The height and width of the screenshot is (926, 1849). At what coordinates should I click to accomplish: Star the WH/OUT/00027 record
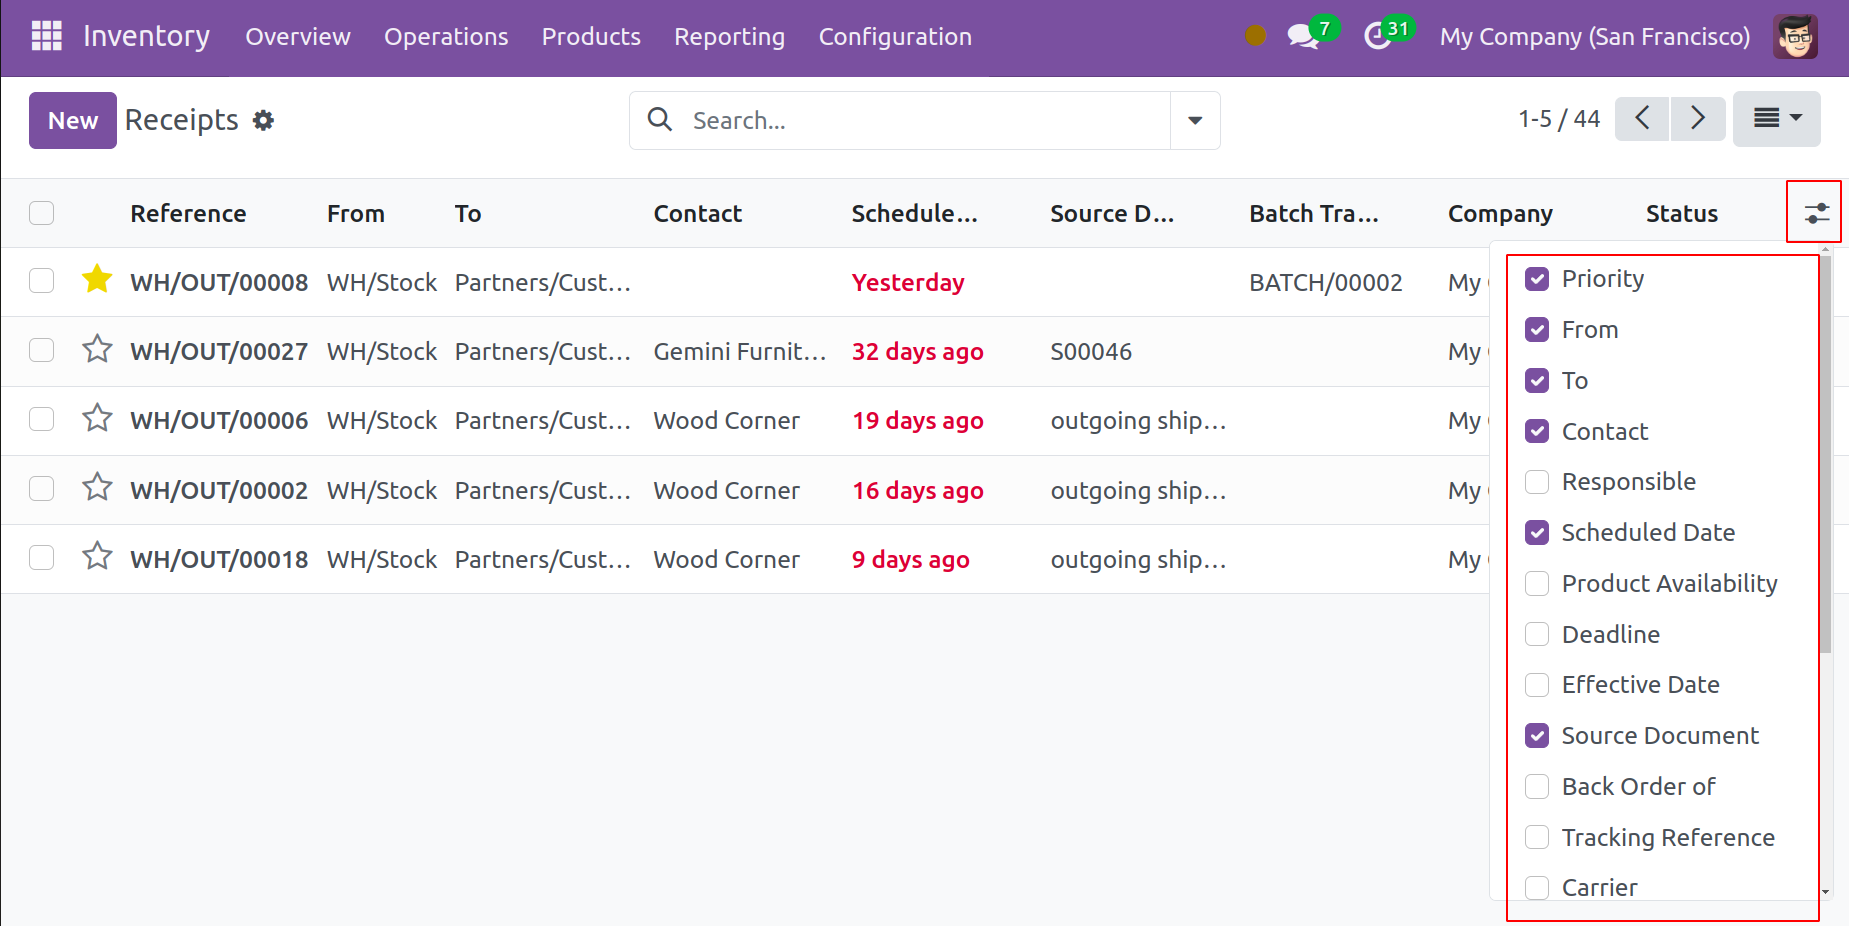(97, 350)
